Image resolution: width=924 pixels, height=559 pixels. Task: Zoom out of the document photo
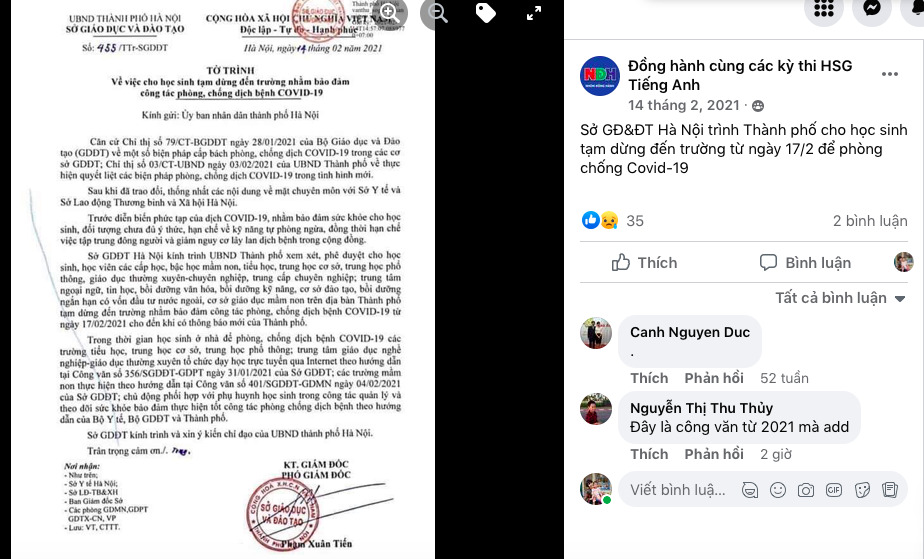point(437,13)
